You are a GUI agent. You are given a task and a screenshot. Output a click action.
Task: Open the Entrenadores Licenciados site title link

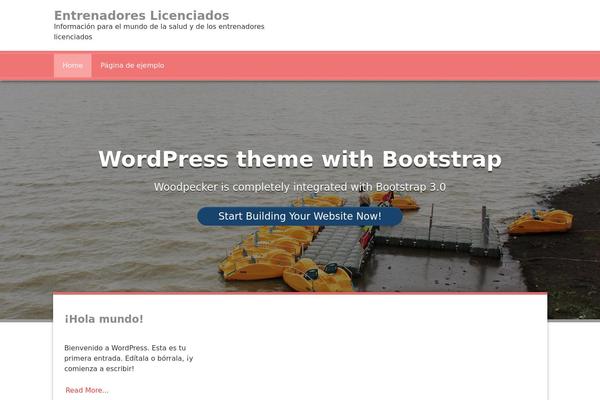click(x=141, y=15)
